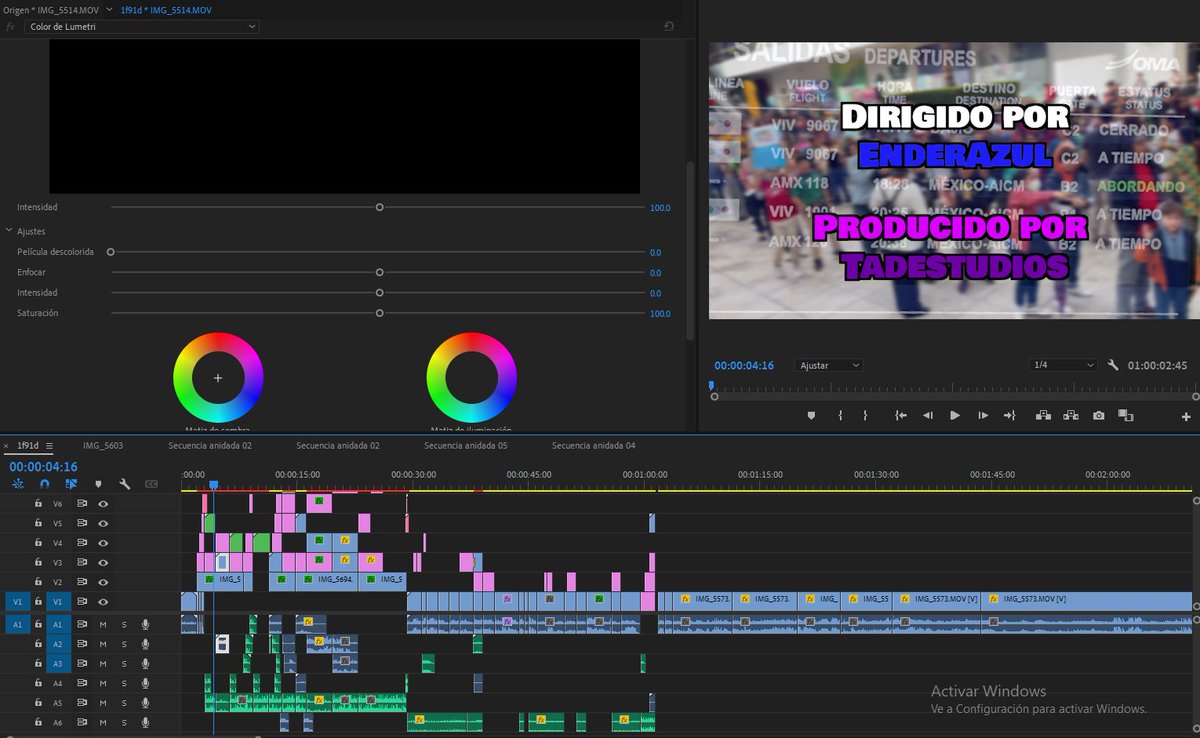
Task: Step back one frame in Program monitor
Action: point(927,415)
